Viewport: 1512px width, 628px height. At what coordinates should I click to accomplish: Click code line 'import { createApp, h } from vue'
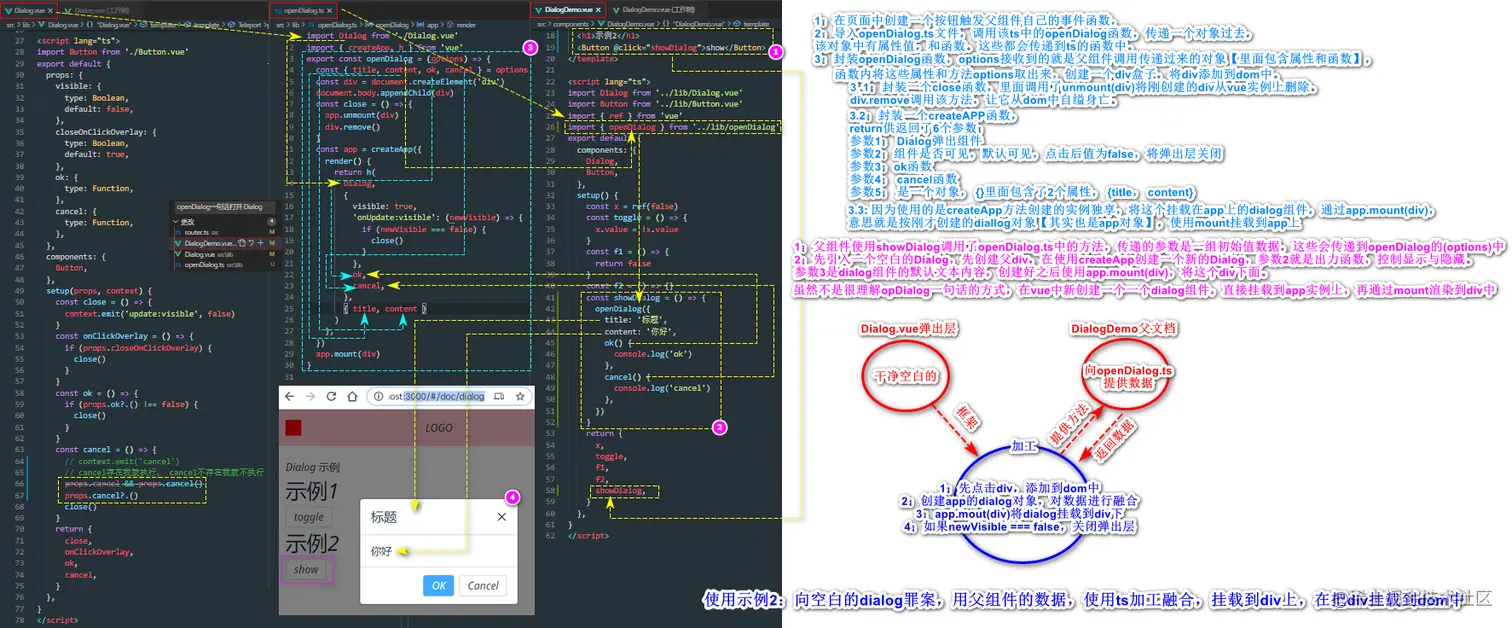384,47
